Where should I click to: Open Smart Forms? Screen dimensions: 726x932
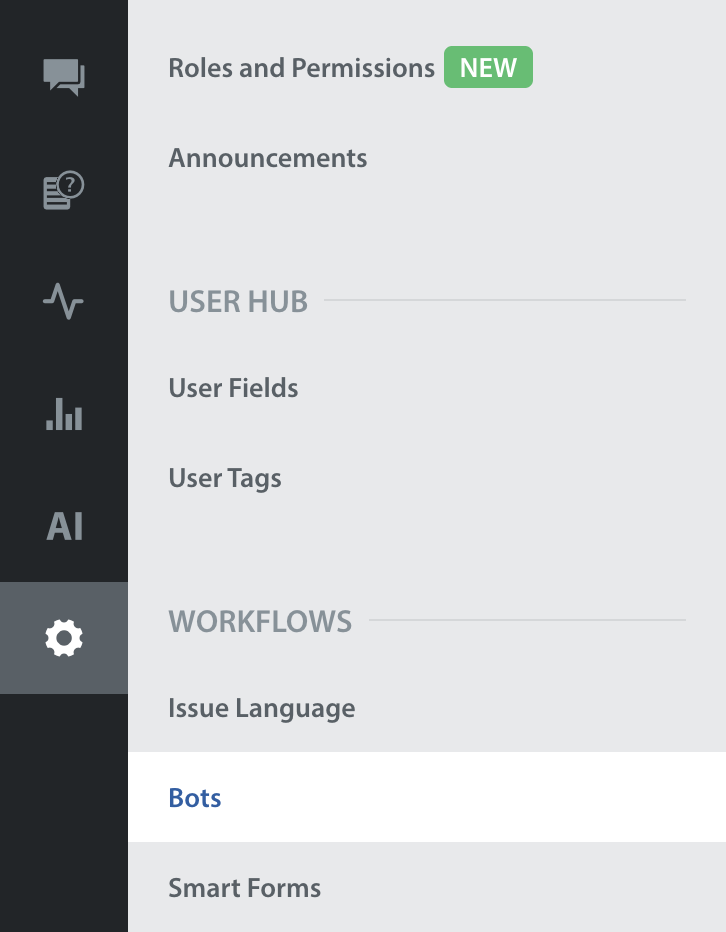[244, 888]
